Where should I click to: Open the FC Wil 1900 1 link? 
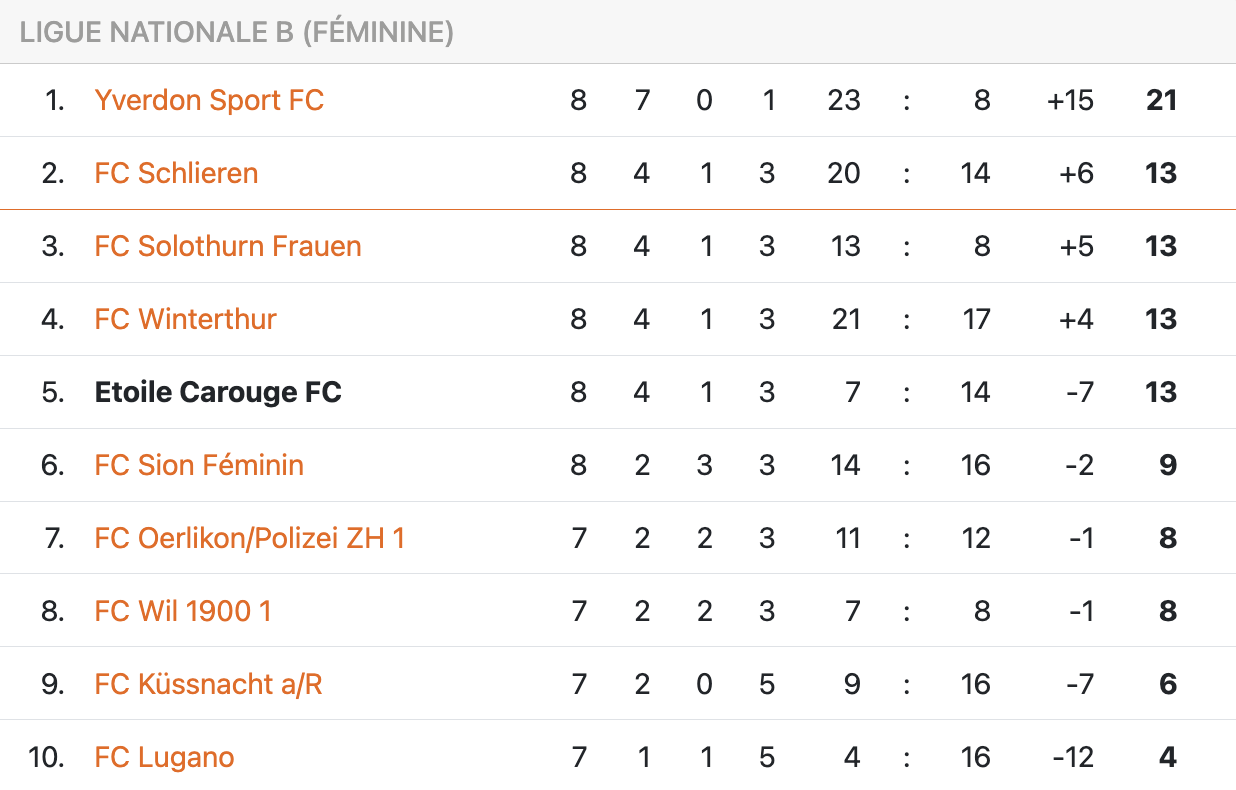(x=183, y=611)
